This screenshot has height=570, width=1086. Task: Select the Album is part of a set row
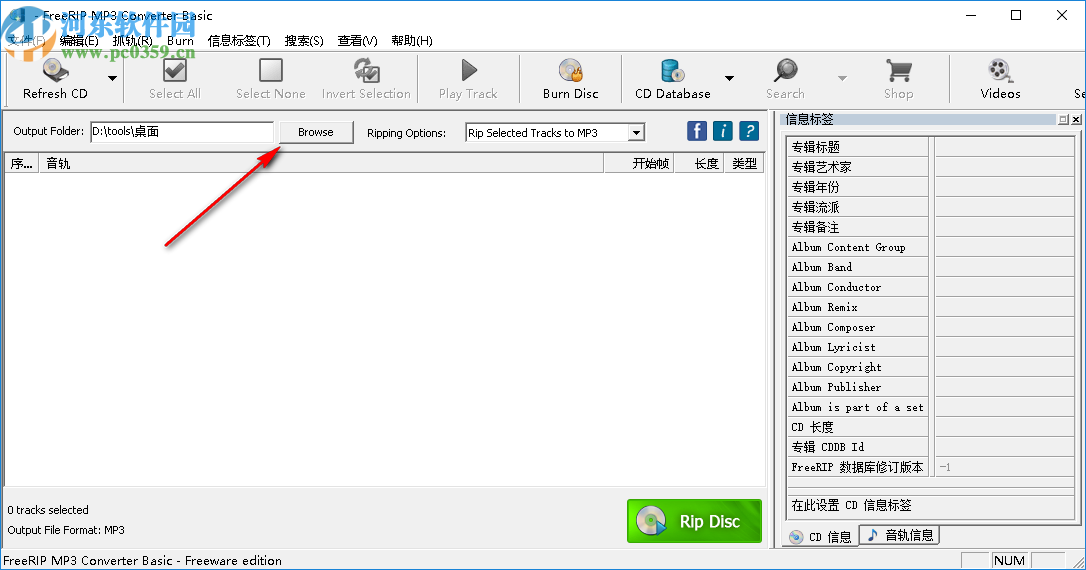pyautogui.click(x=931, y=407)
